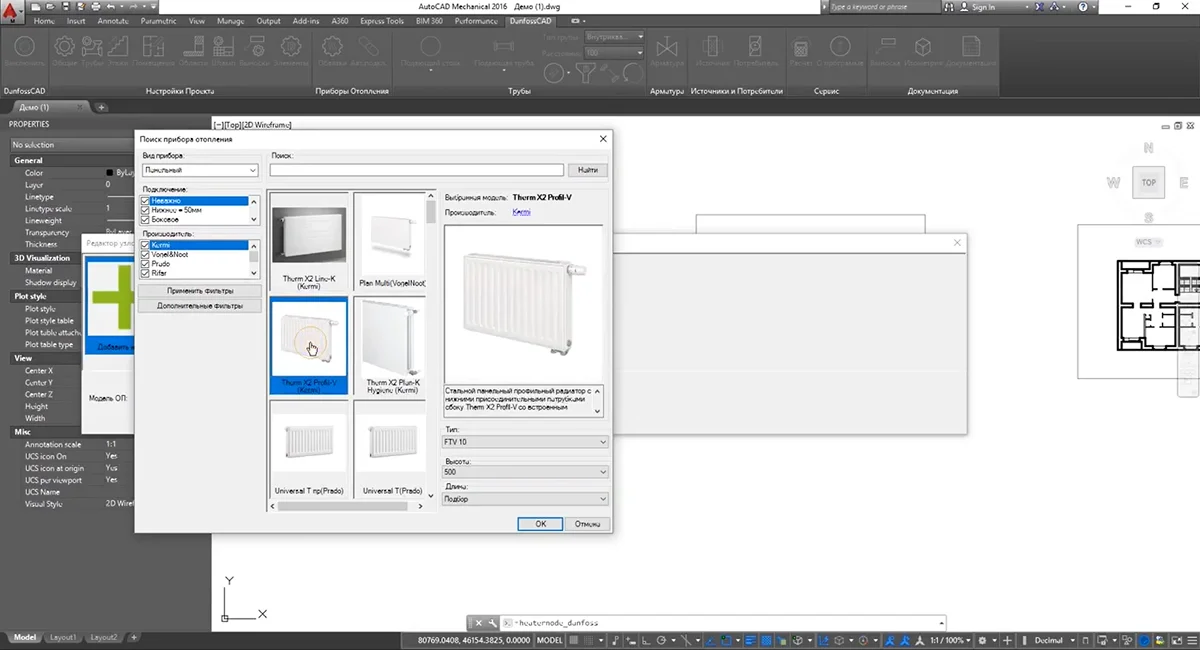1200x650 pixels.
Task: Click the TOP face of the ViewCube
Action: pos(1149,183)
